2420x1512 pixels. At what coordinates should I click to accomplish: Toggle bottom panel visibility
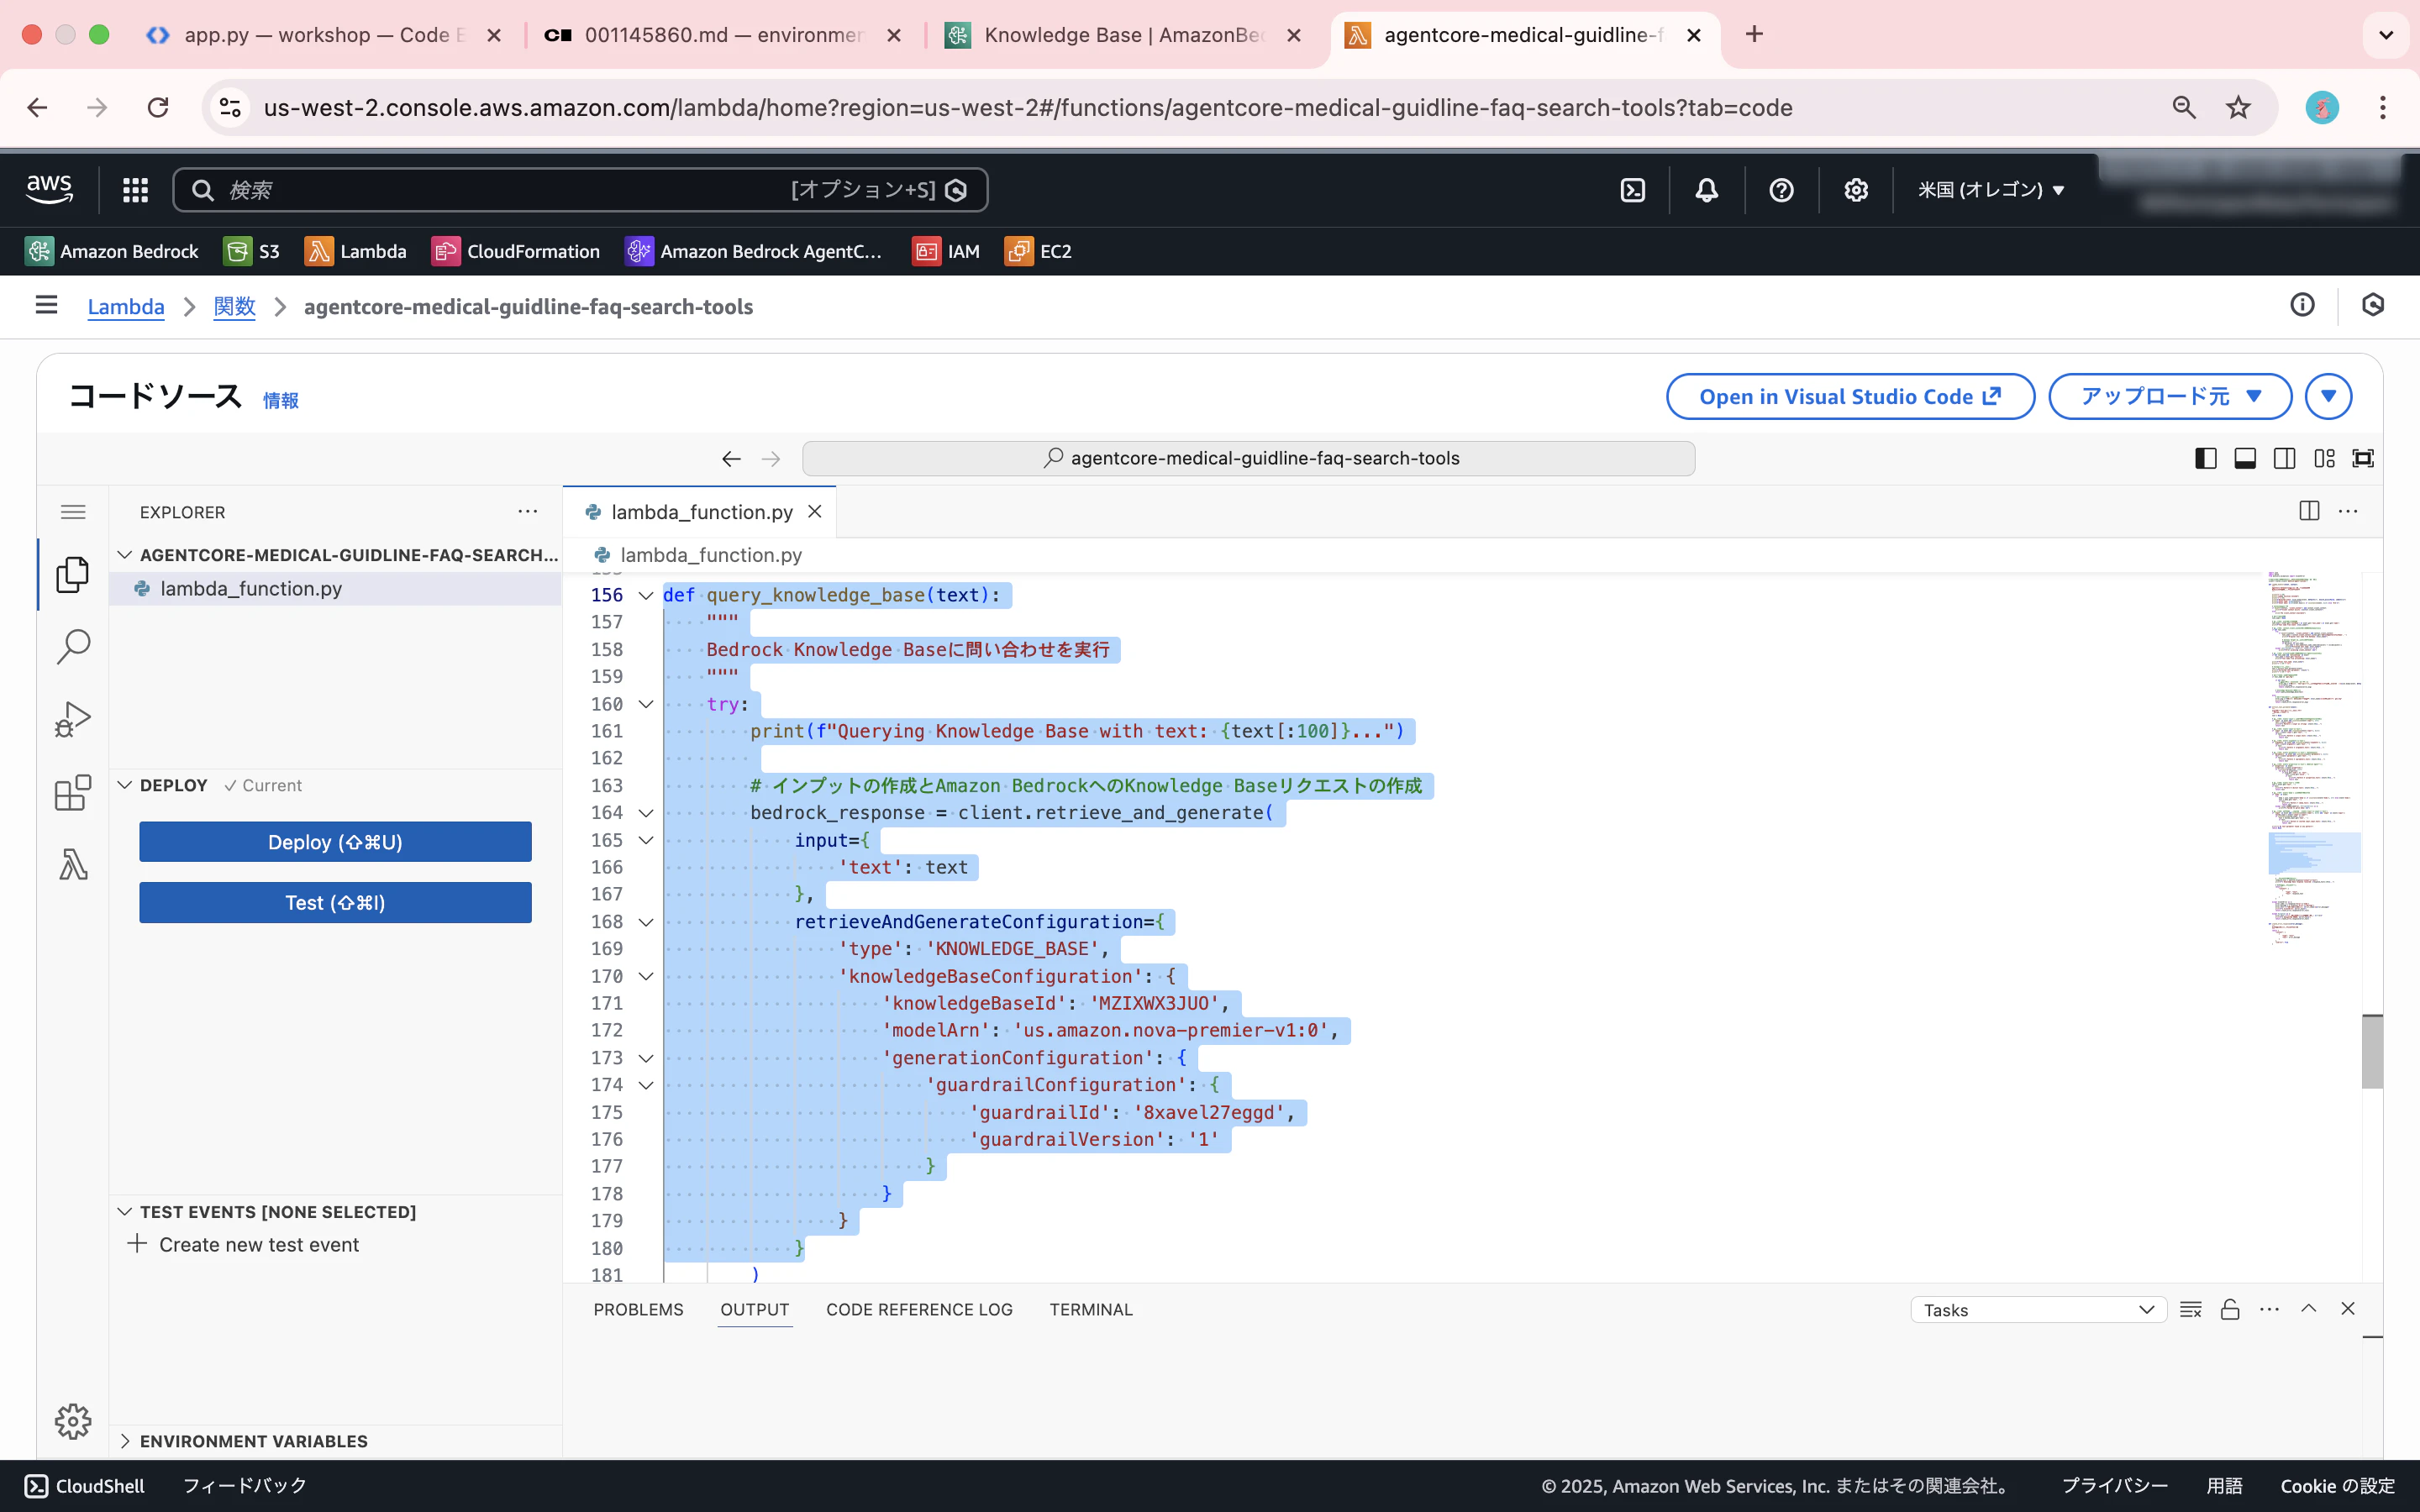(x=2245, y=458)
